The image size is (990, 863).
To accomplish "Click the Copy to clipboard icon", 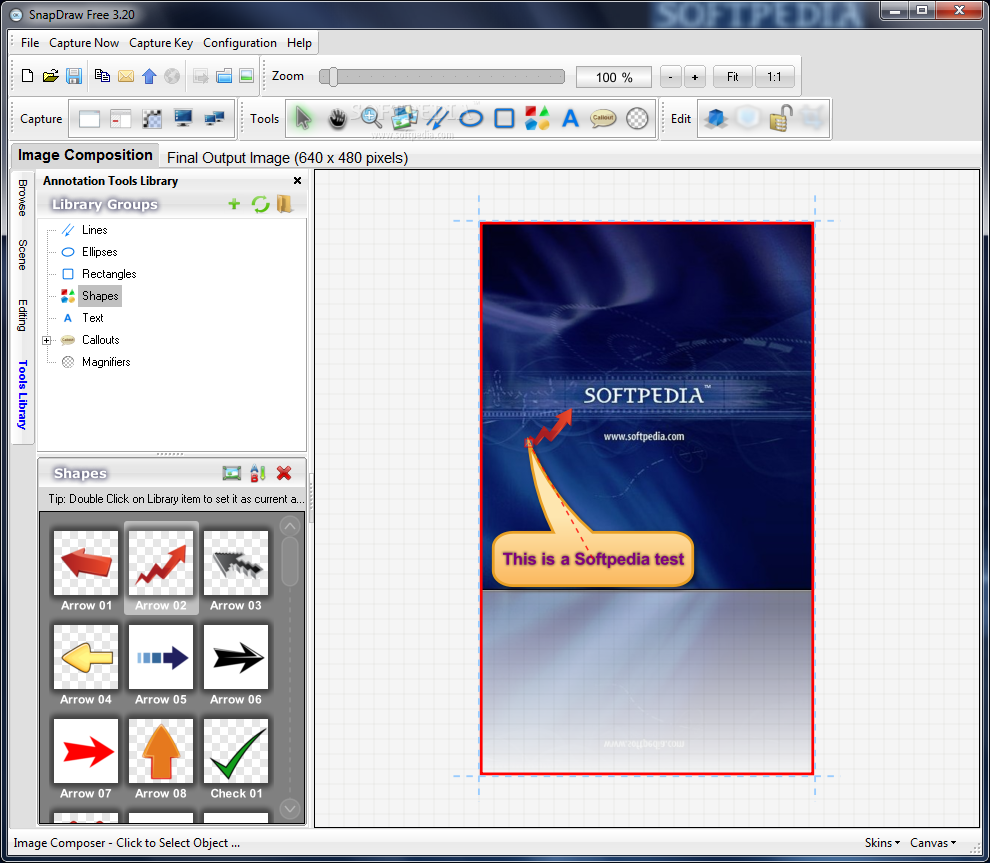I will (x=102, y=76).
